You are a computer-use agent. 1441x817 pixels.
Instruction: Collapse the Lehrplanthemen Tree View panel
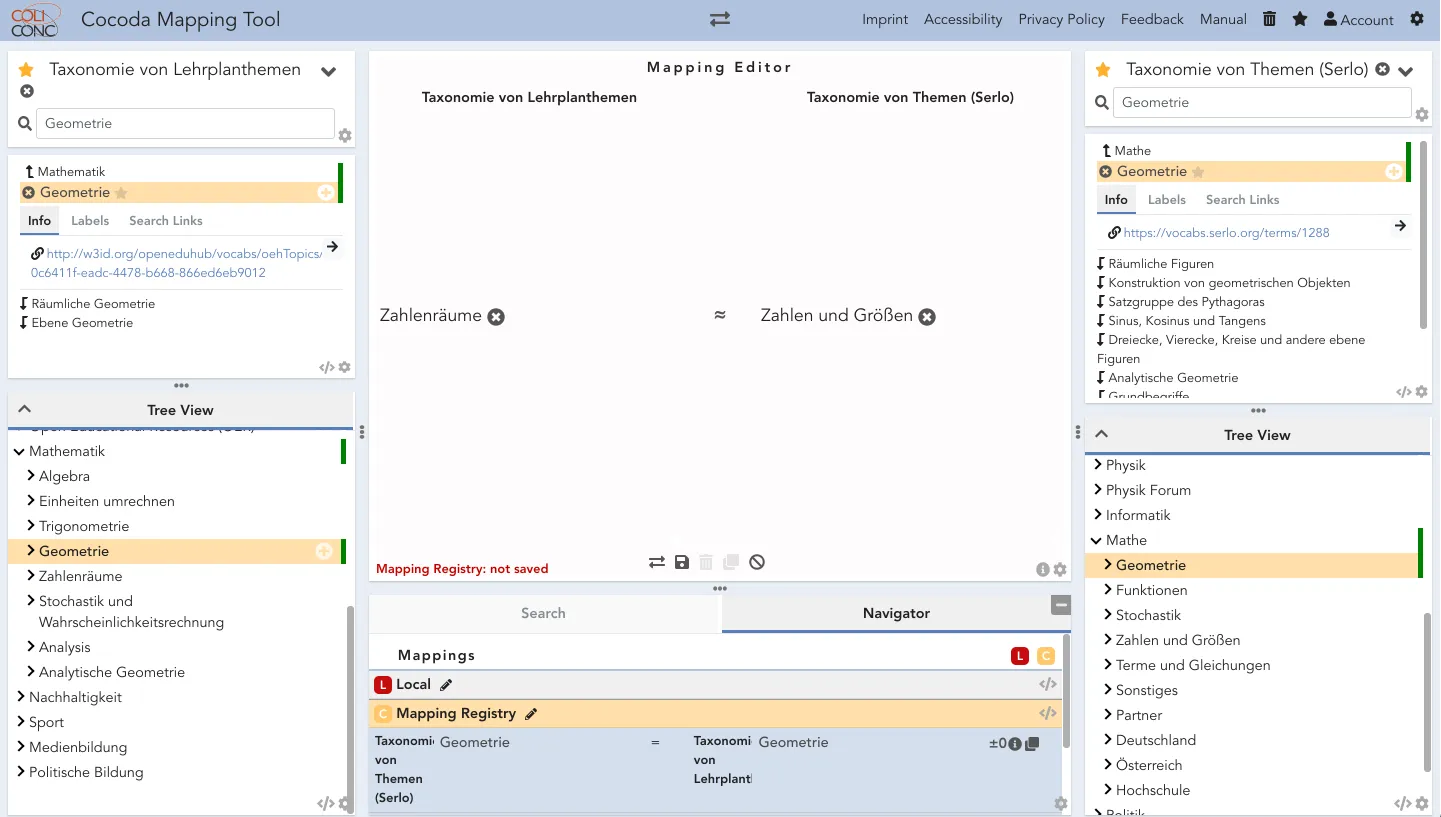(x=25, y=409)
